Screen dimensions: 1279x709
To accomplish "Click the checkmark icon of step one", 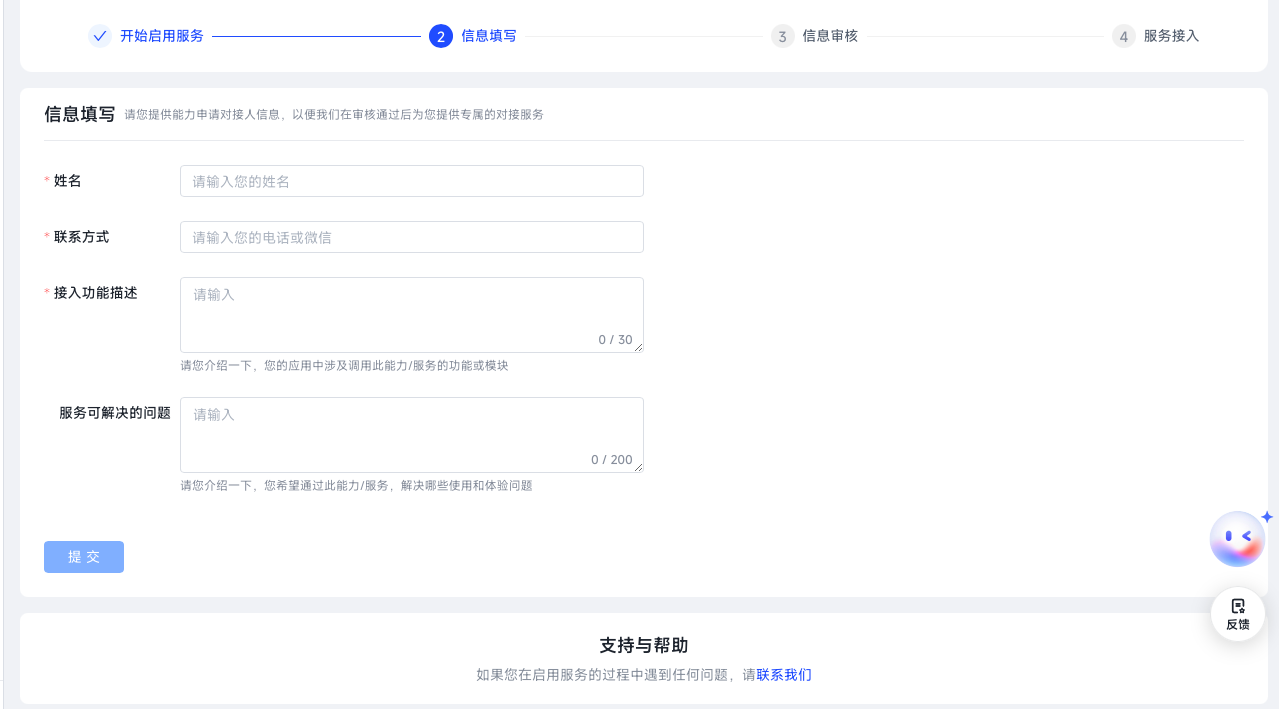I will tap(100, 36).
